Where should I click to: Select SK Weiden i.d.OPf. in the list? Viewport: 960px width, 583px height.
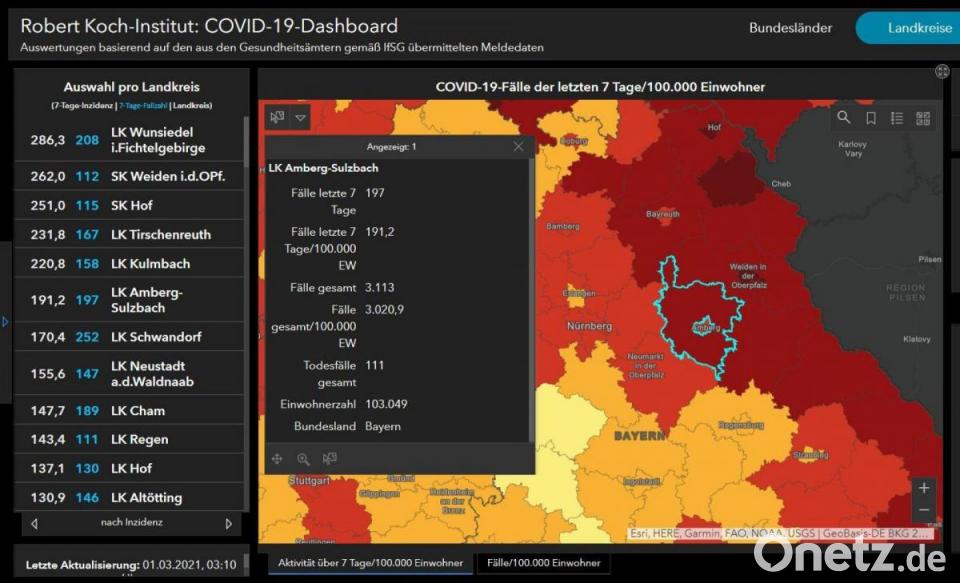coord(129,176)
